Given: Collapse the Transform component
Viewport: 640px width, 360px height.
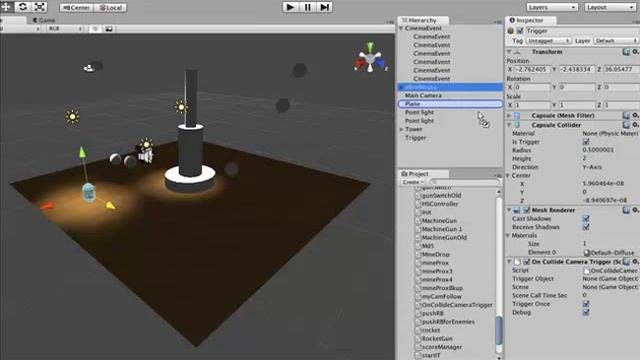Looking at the screenshot, I should coord(509,52).
